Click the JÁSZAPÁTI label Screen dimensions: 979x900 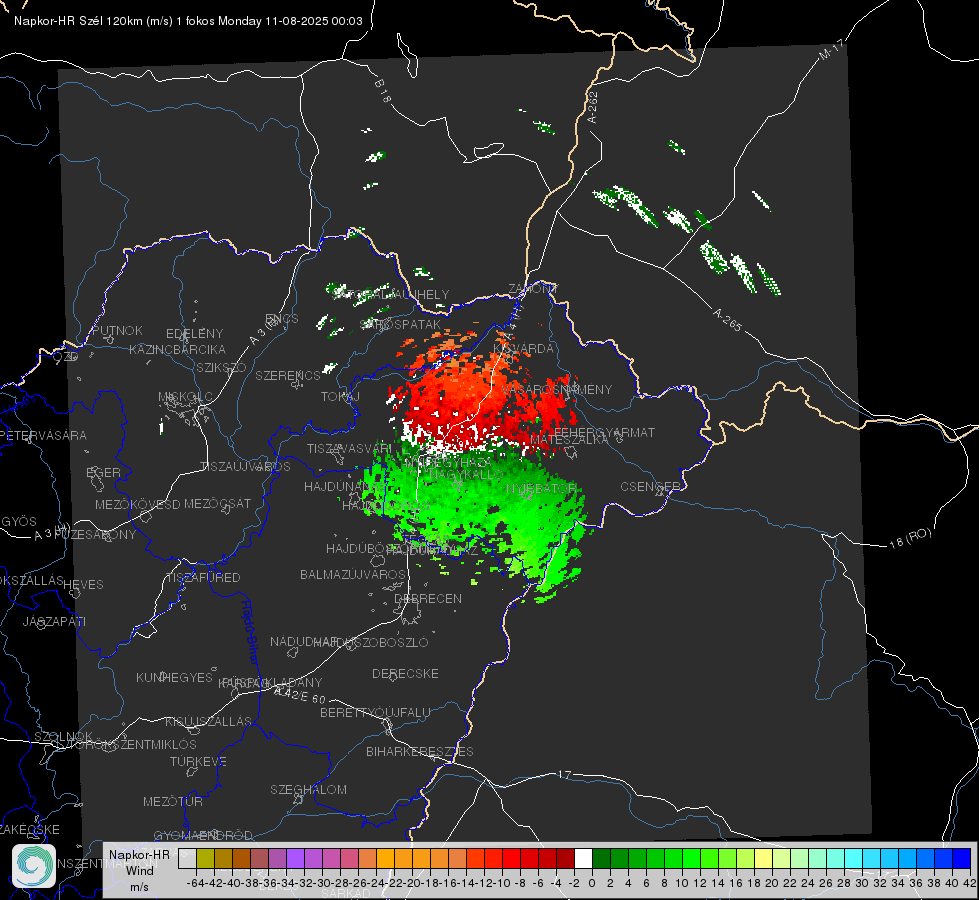pos(54,621)
